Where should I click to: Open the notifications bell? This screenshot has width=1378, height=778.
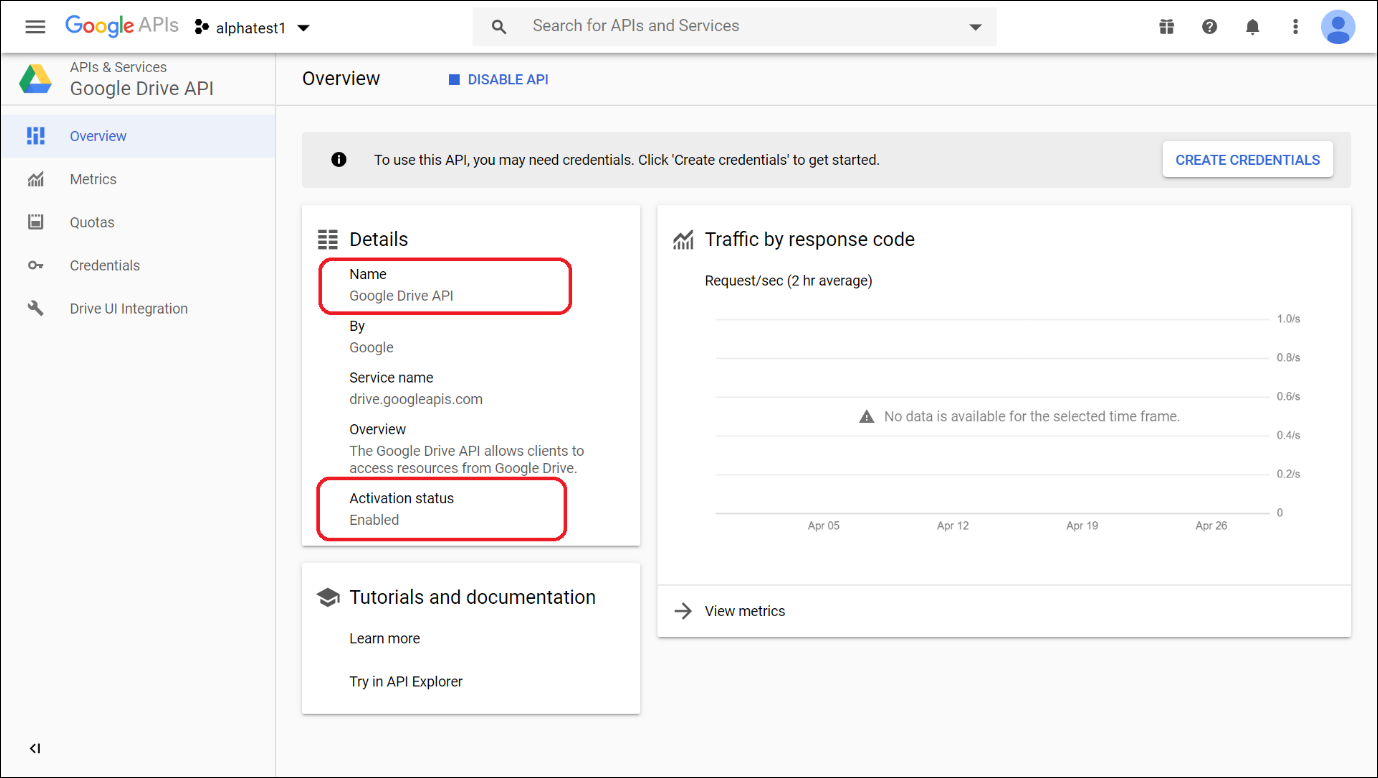click(1252, 27)
